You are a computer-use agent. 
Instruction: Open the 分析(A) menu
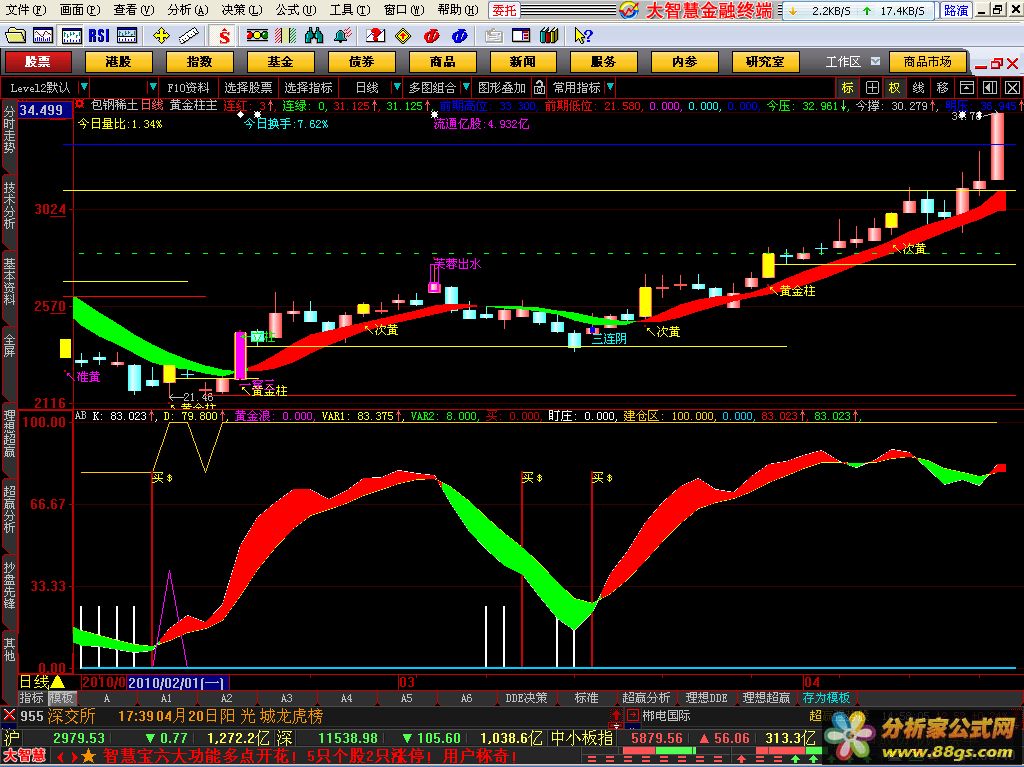coord(187,10)
